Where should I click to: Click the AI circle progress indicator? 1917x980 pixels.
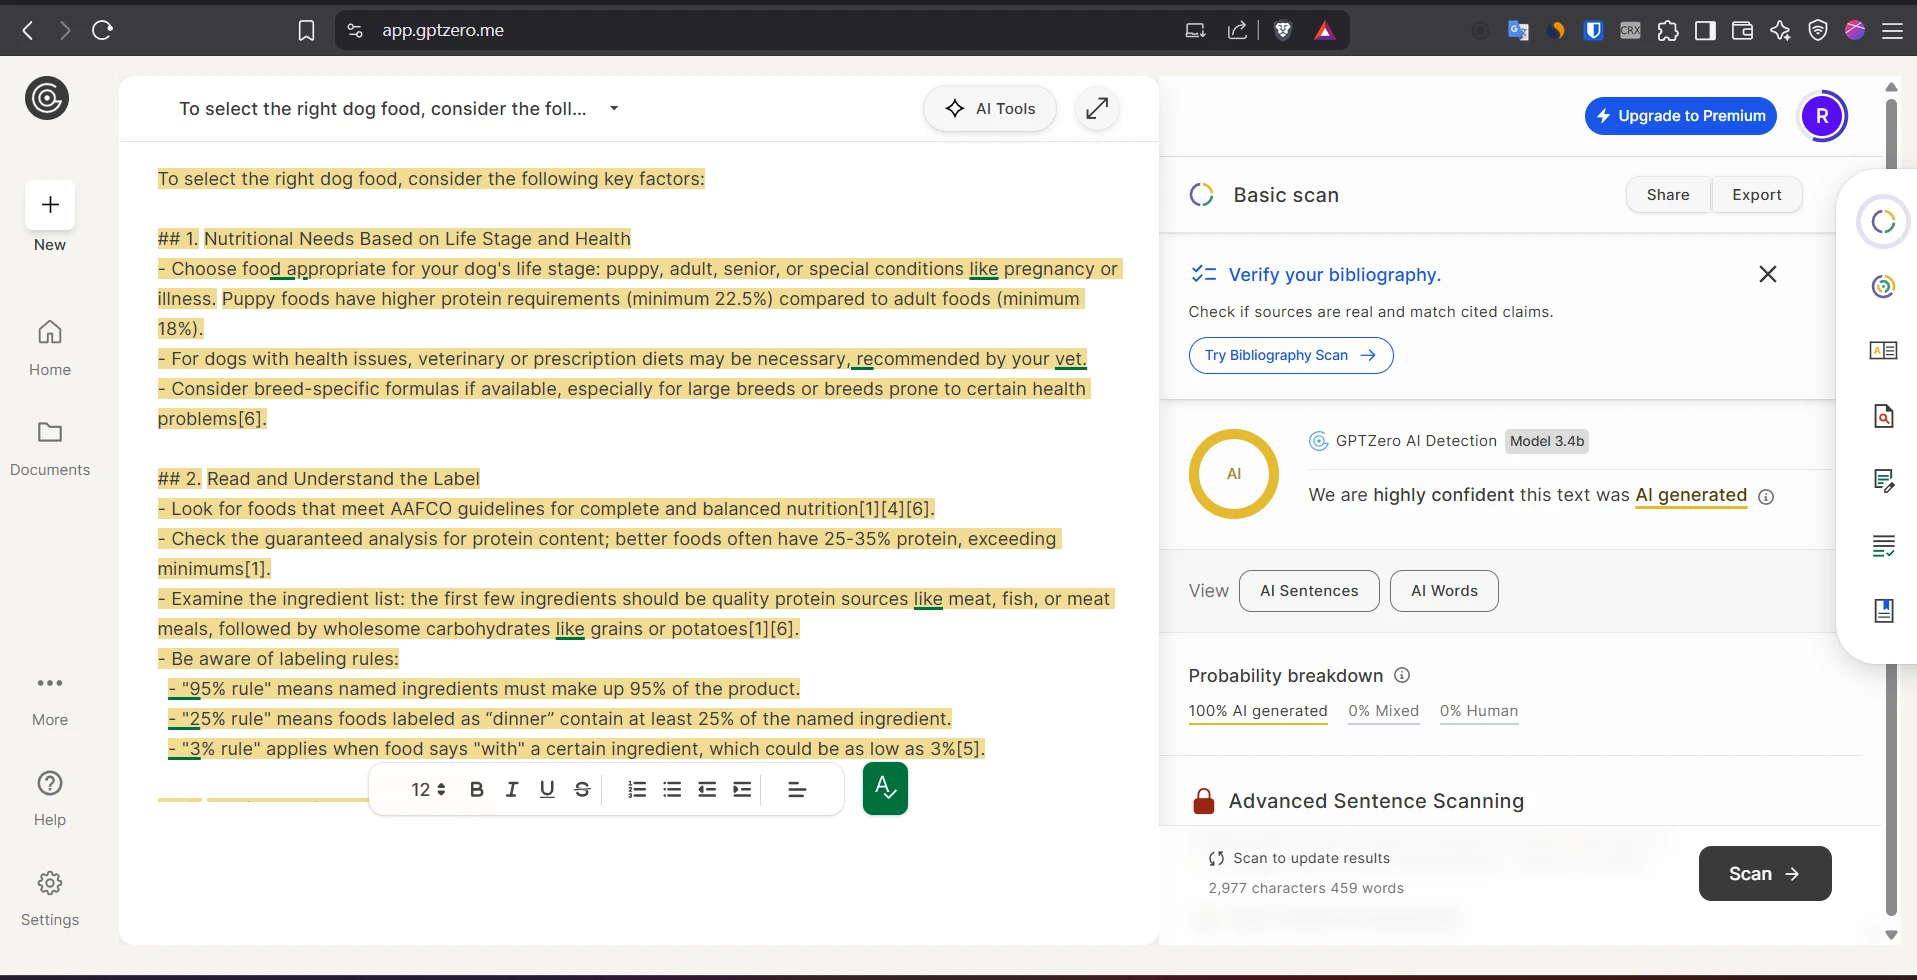coord(1234,474)
